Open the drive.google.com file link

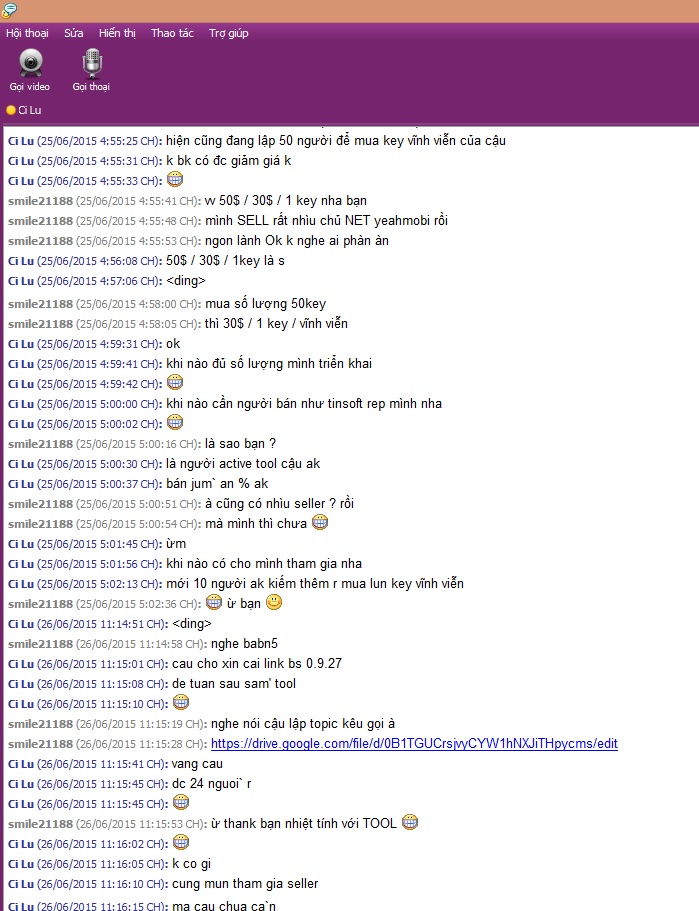(414, 744)
